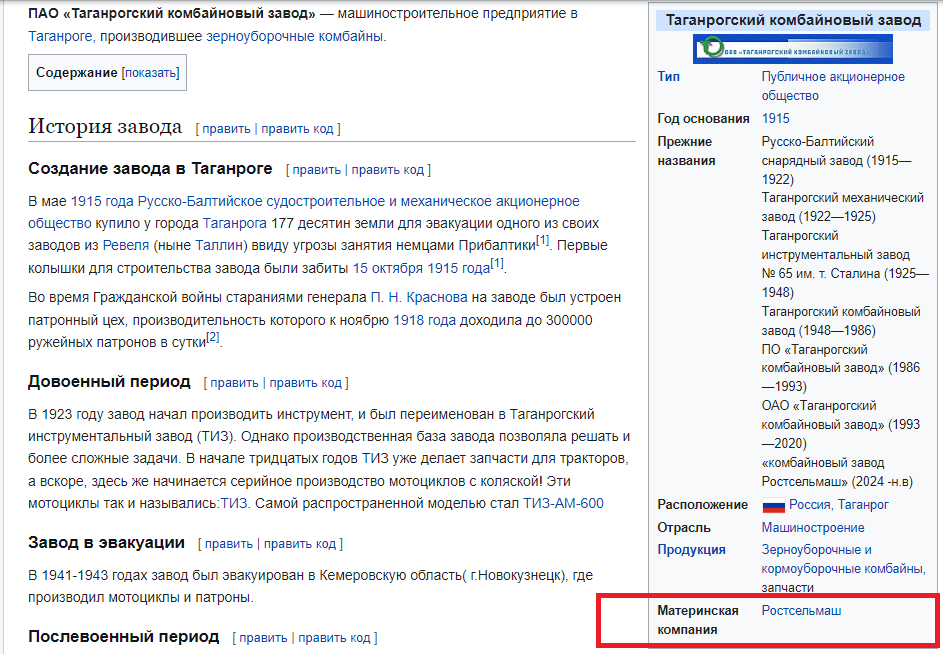Click 'Расположение' label in infobox
Screen dimensions: 943x654
(702, 505)
